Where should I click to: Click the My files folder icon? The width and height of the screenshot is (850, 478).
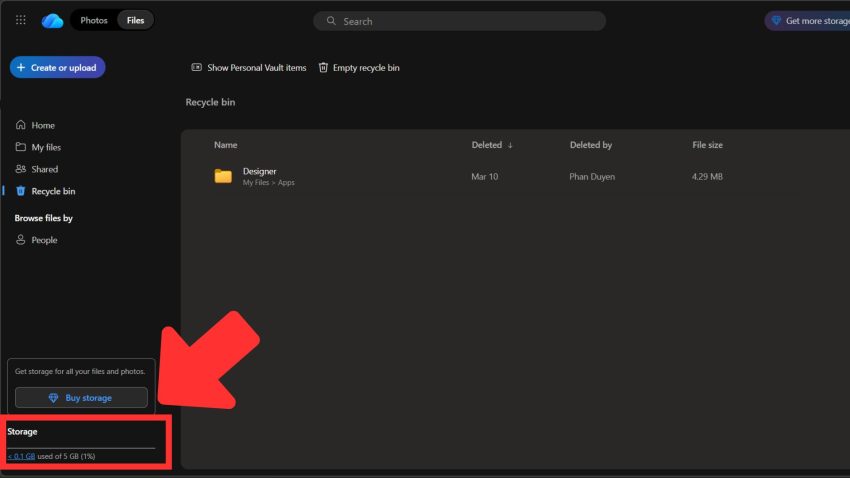(21, 147)
